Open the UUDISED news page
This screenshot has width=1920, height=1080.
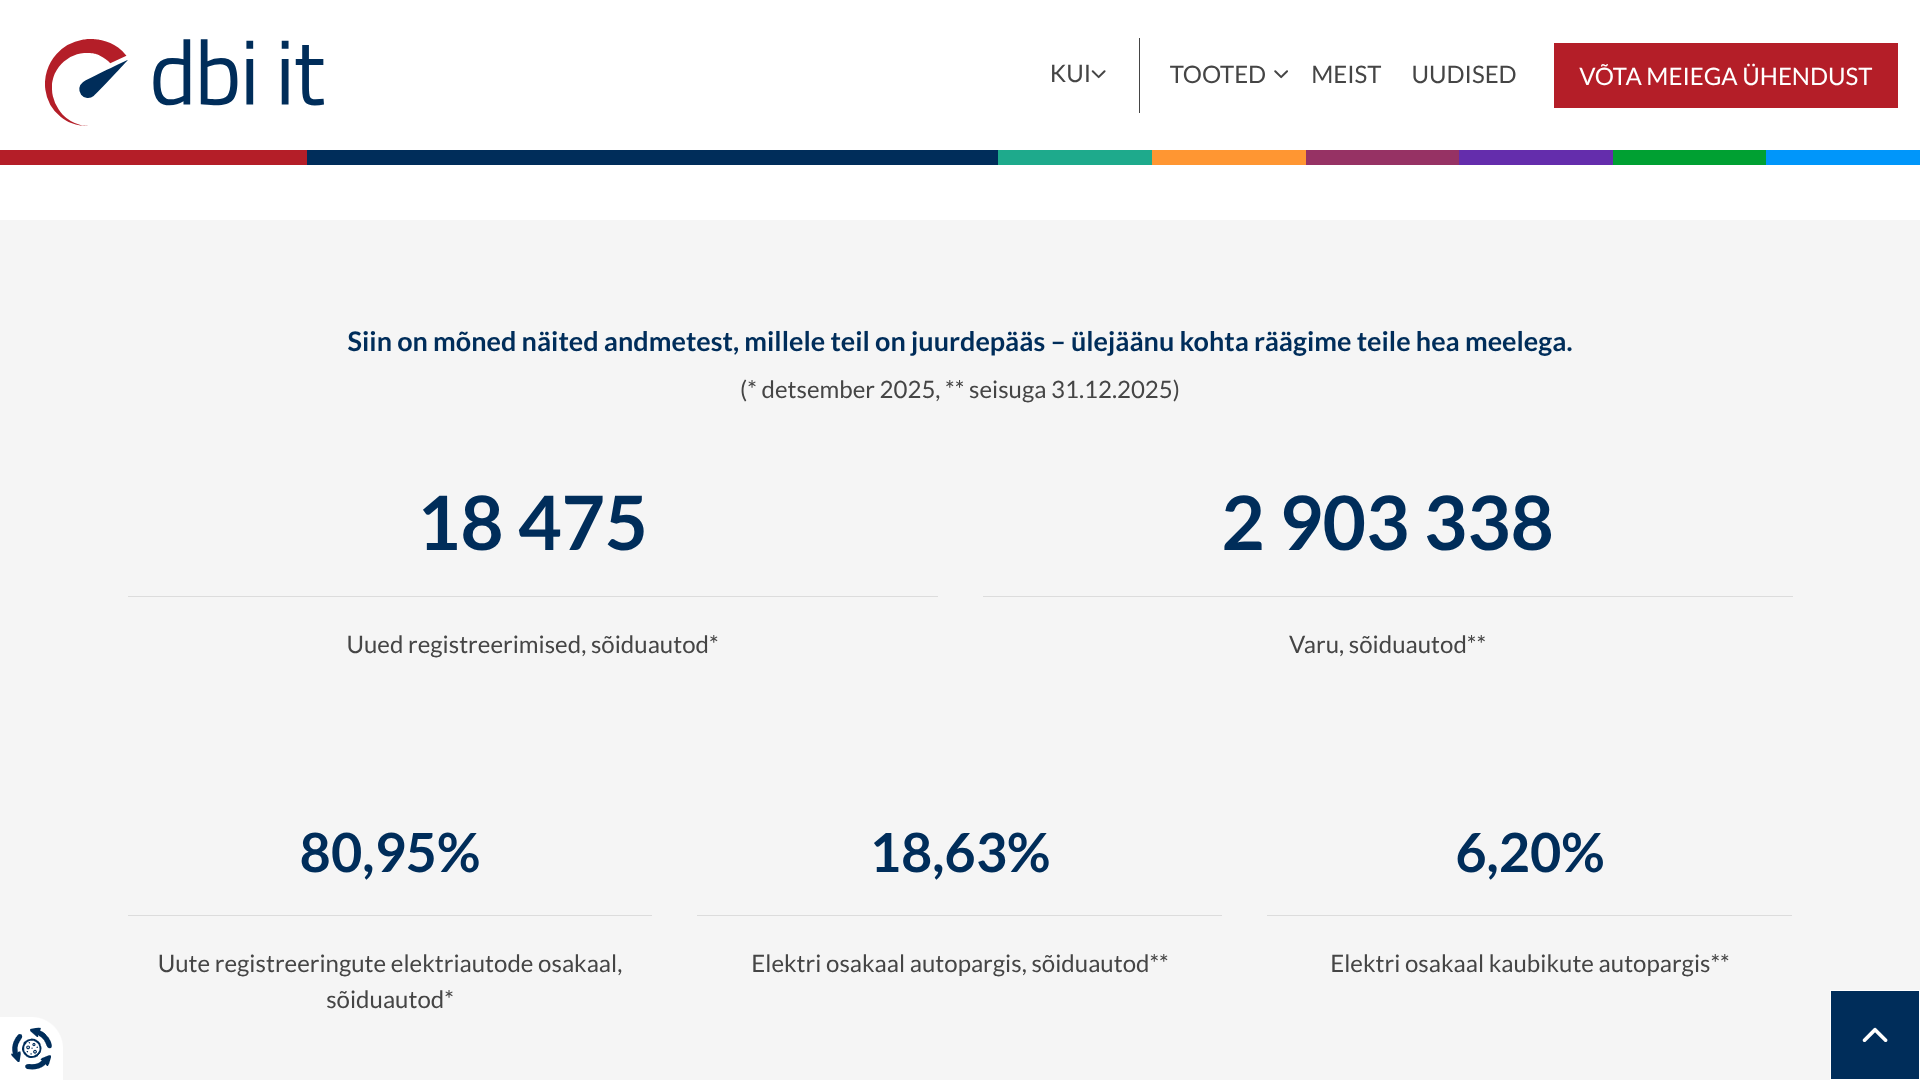tap(1463, 75)
